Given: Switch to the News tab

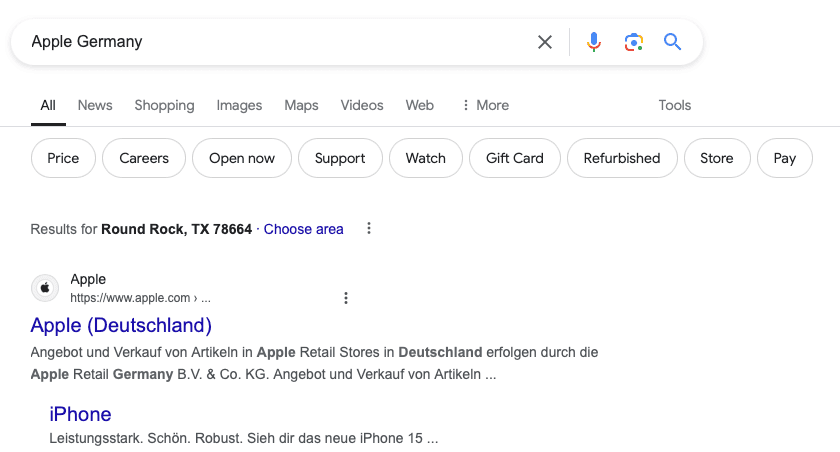Looking at the screenshot, I should [x=95, y=105].
